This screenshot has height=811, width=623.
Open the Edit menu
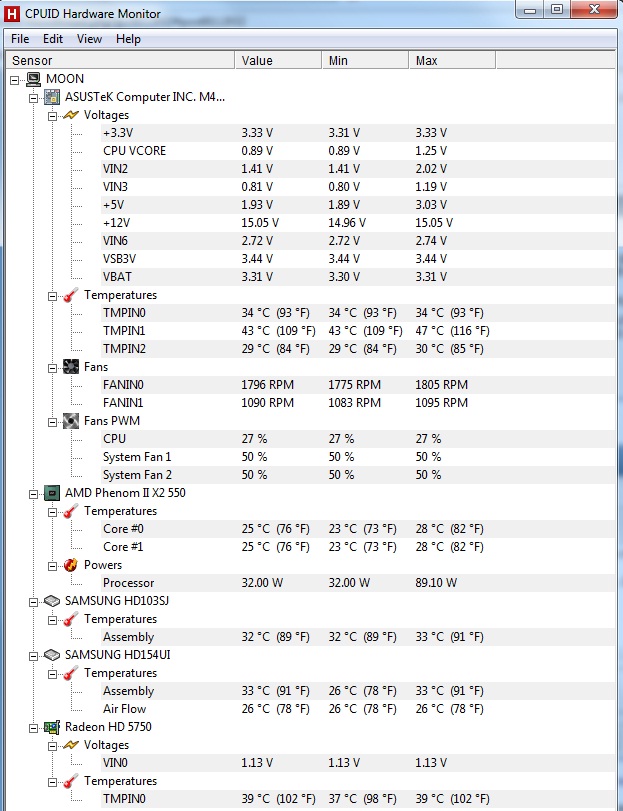(x=53, y=39)
